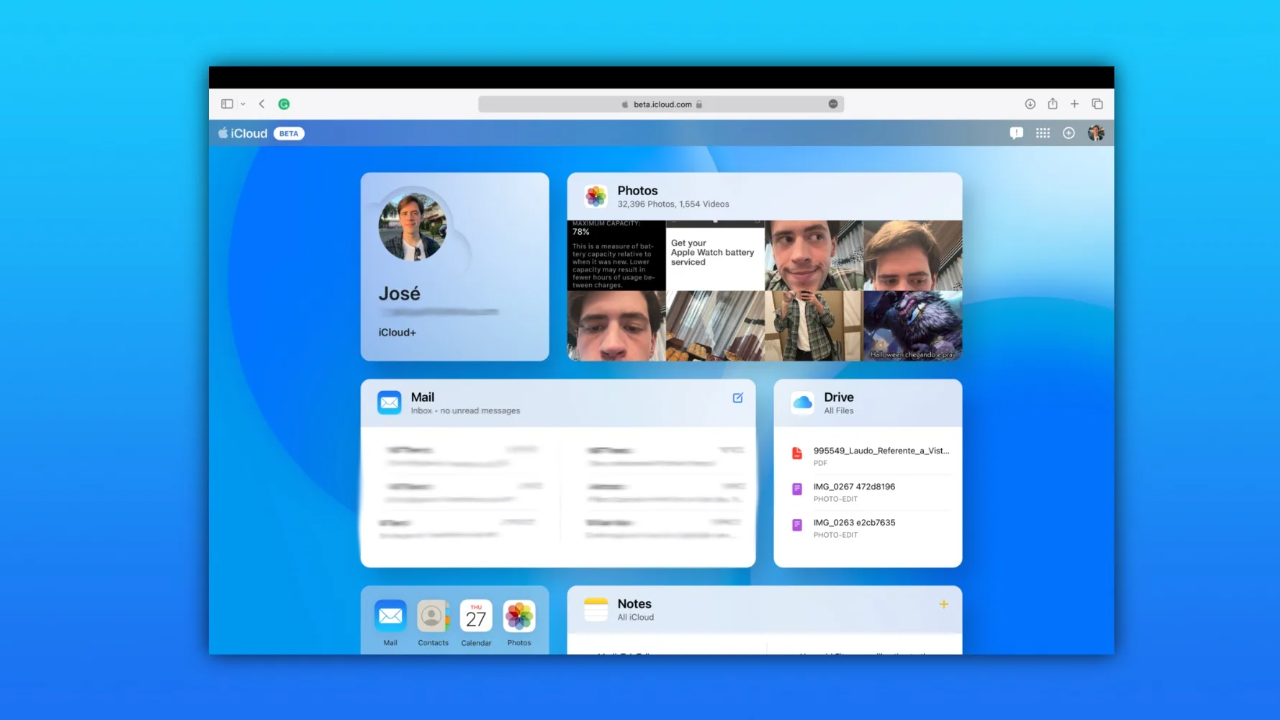This screenshot has height=720, width=1280.
Task: Click the Drive title
Action: click(x=839, y=397)
